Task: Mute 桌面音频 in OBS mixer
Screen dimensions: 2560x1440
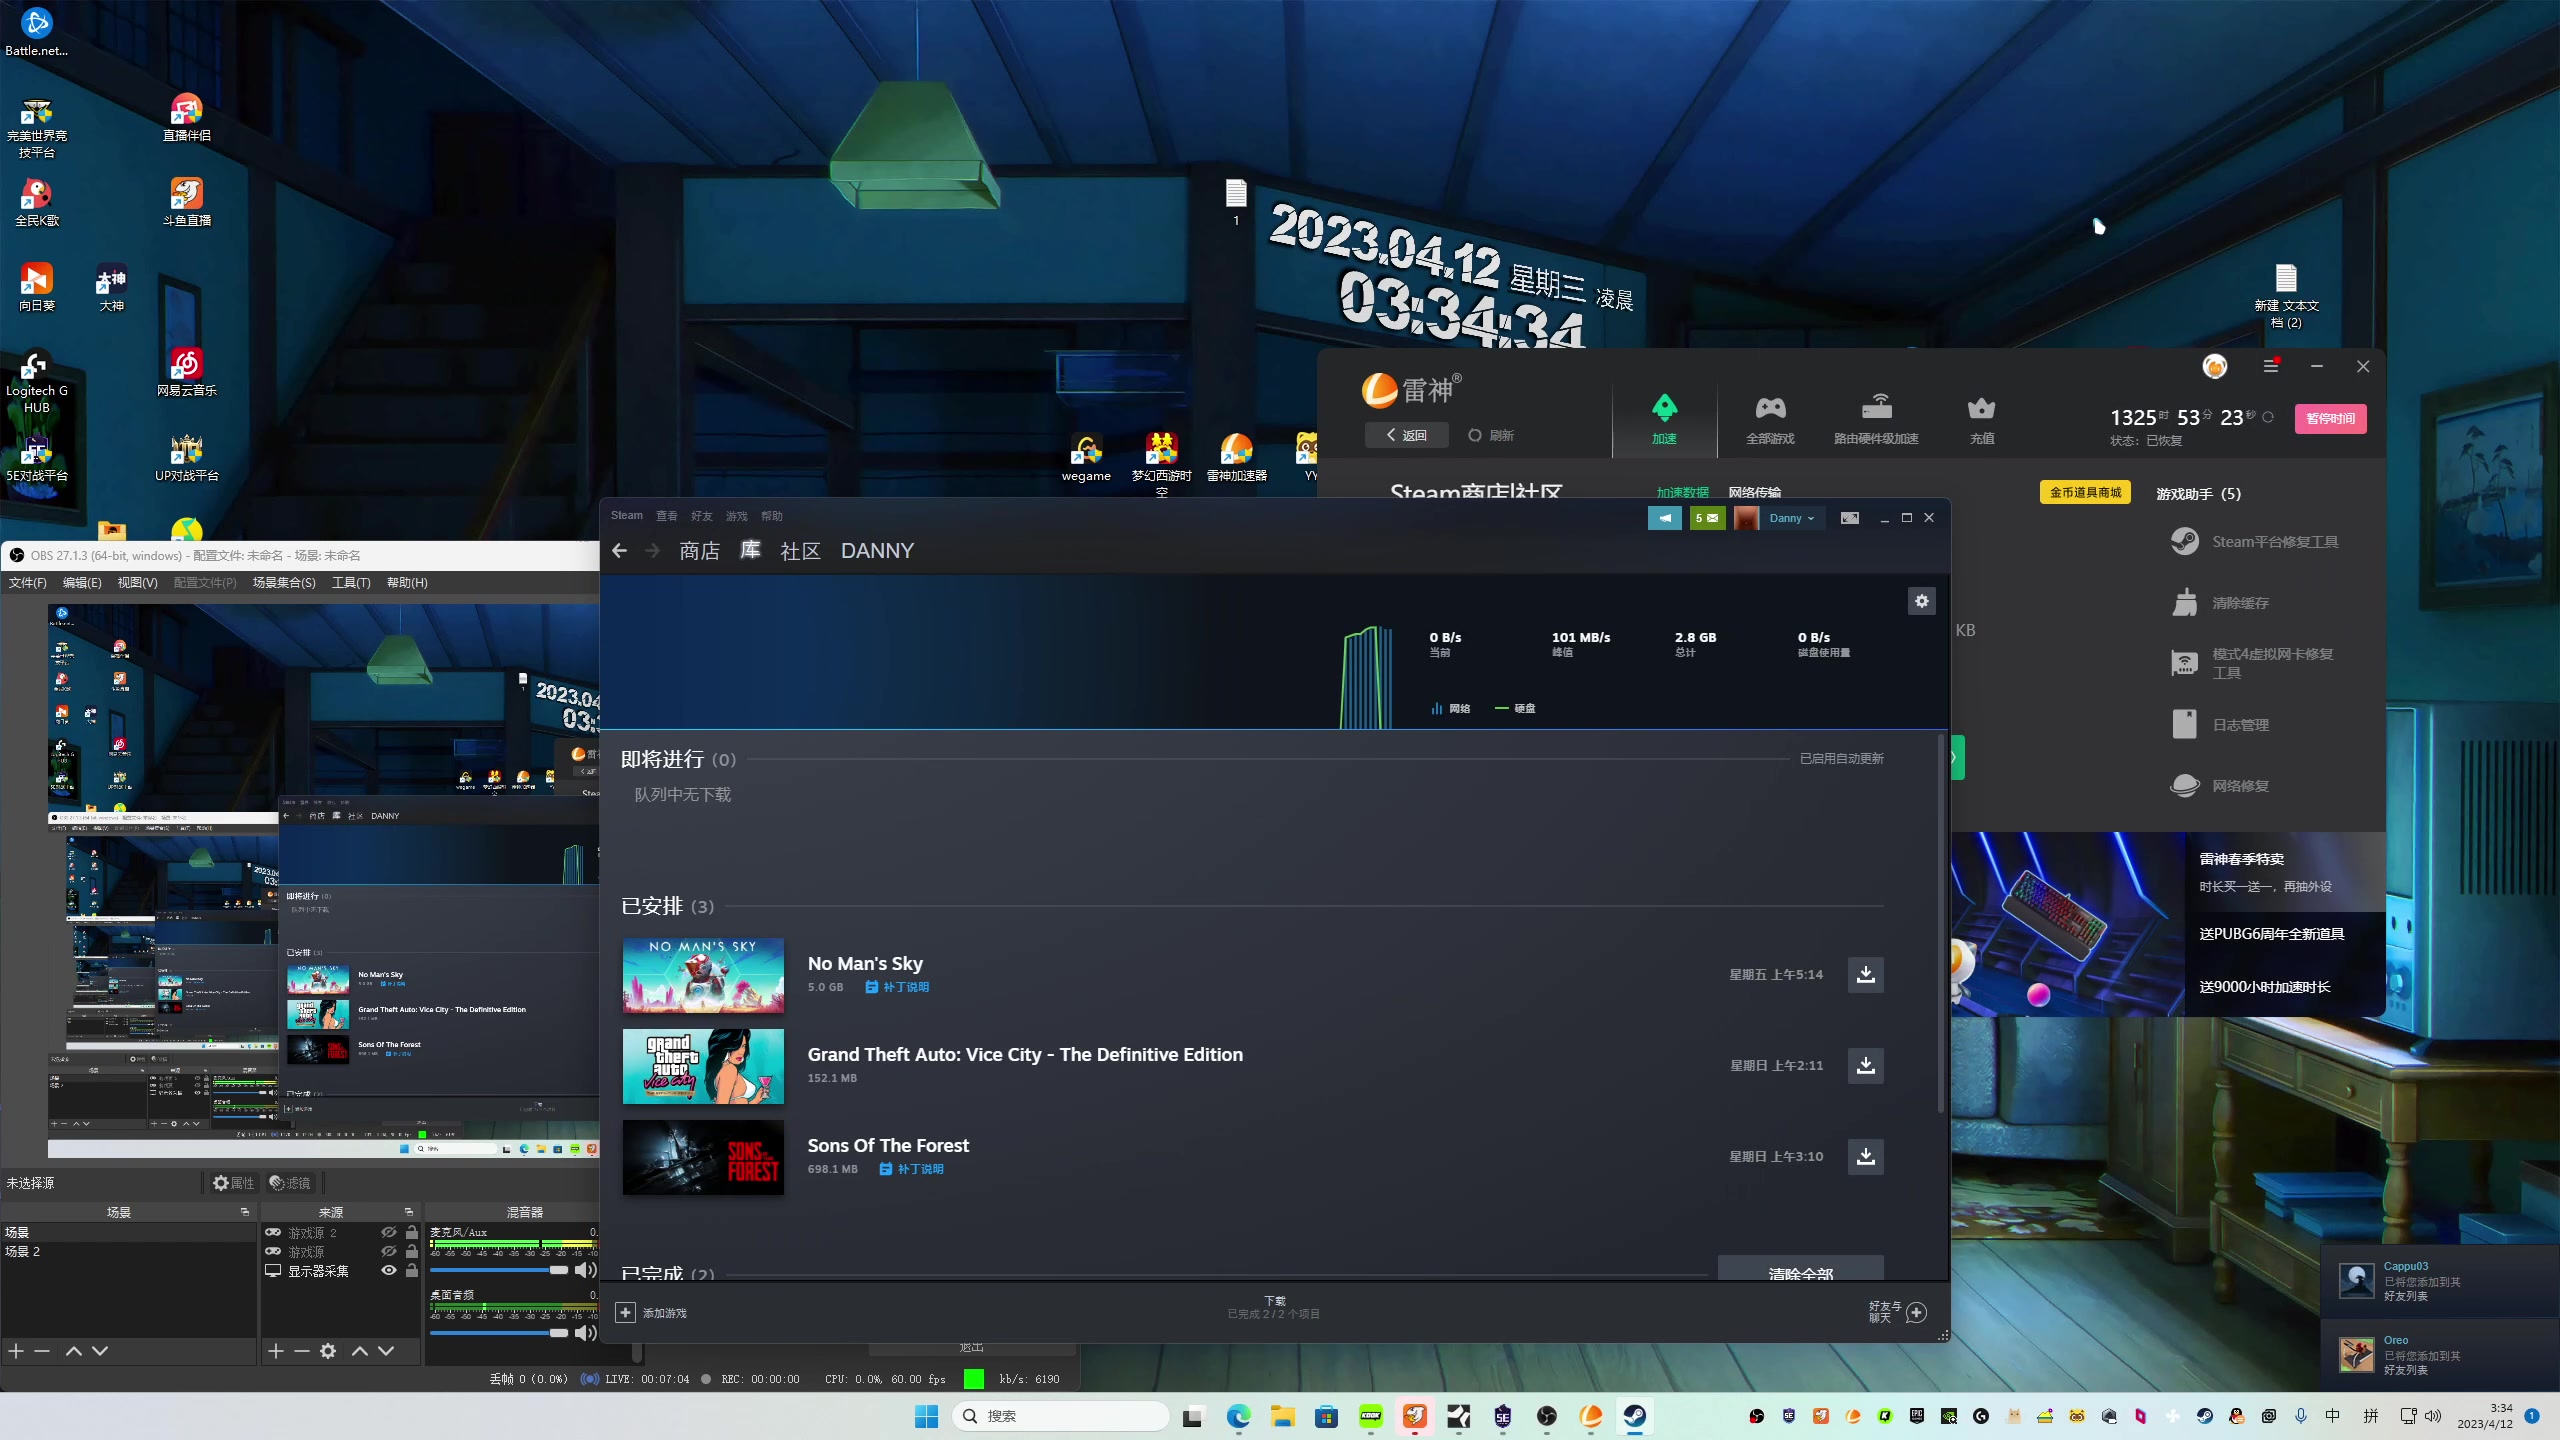Action: pyautogui.click(x=585, y=1333)
